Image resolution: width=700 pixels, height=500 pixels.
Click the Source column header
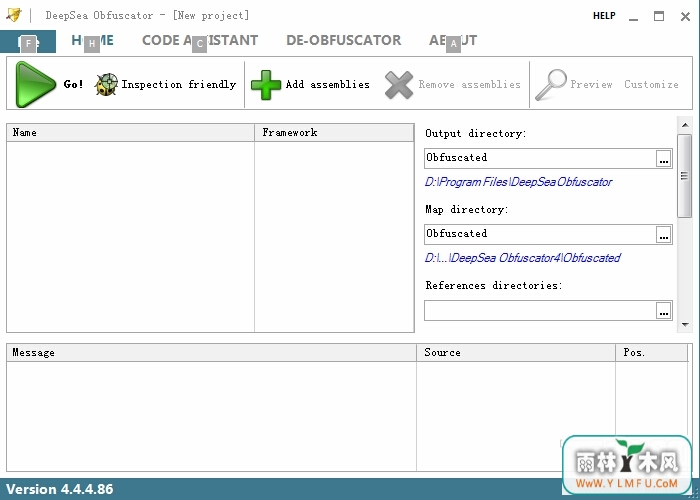tap(516, 353)
